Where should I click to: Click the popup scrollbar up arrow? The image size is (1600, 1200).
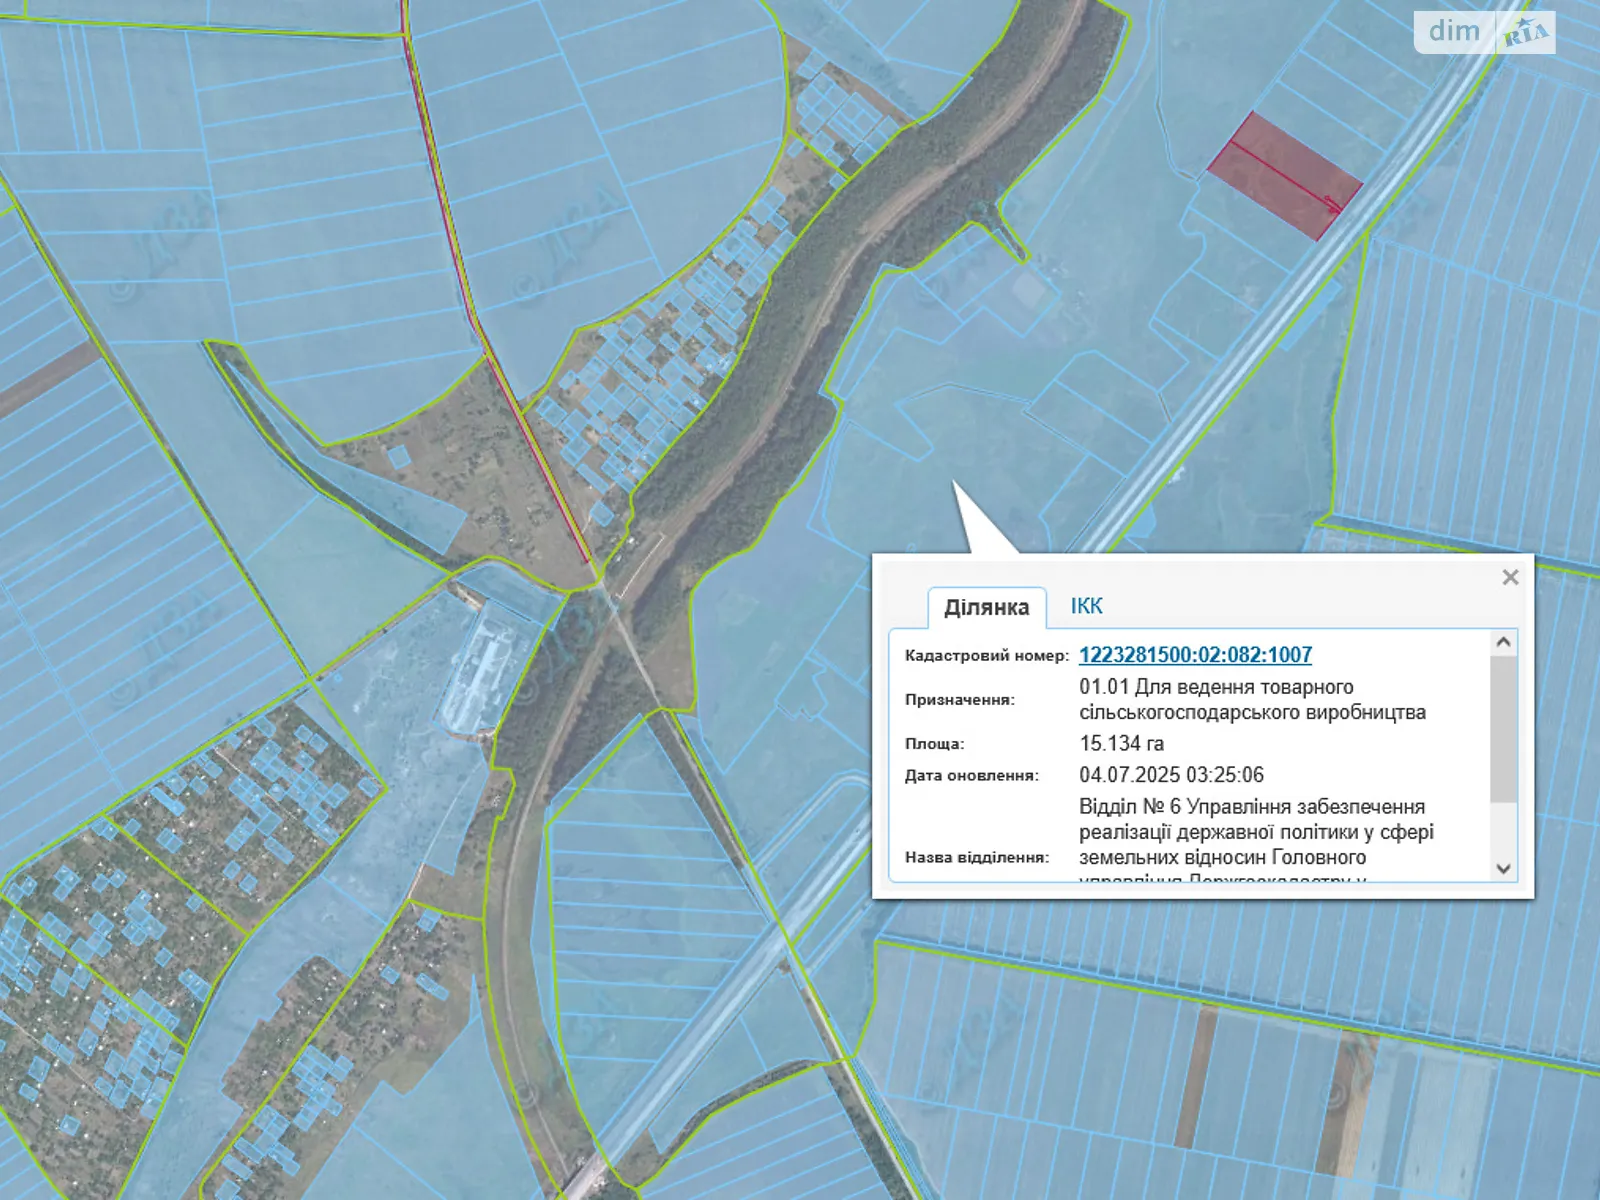tap(1503, 642)
